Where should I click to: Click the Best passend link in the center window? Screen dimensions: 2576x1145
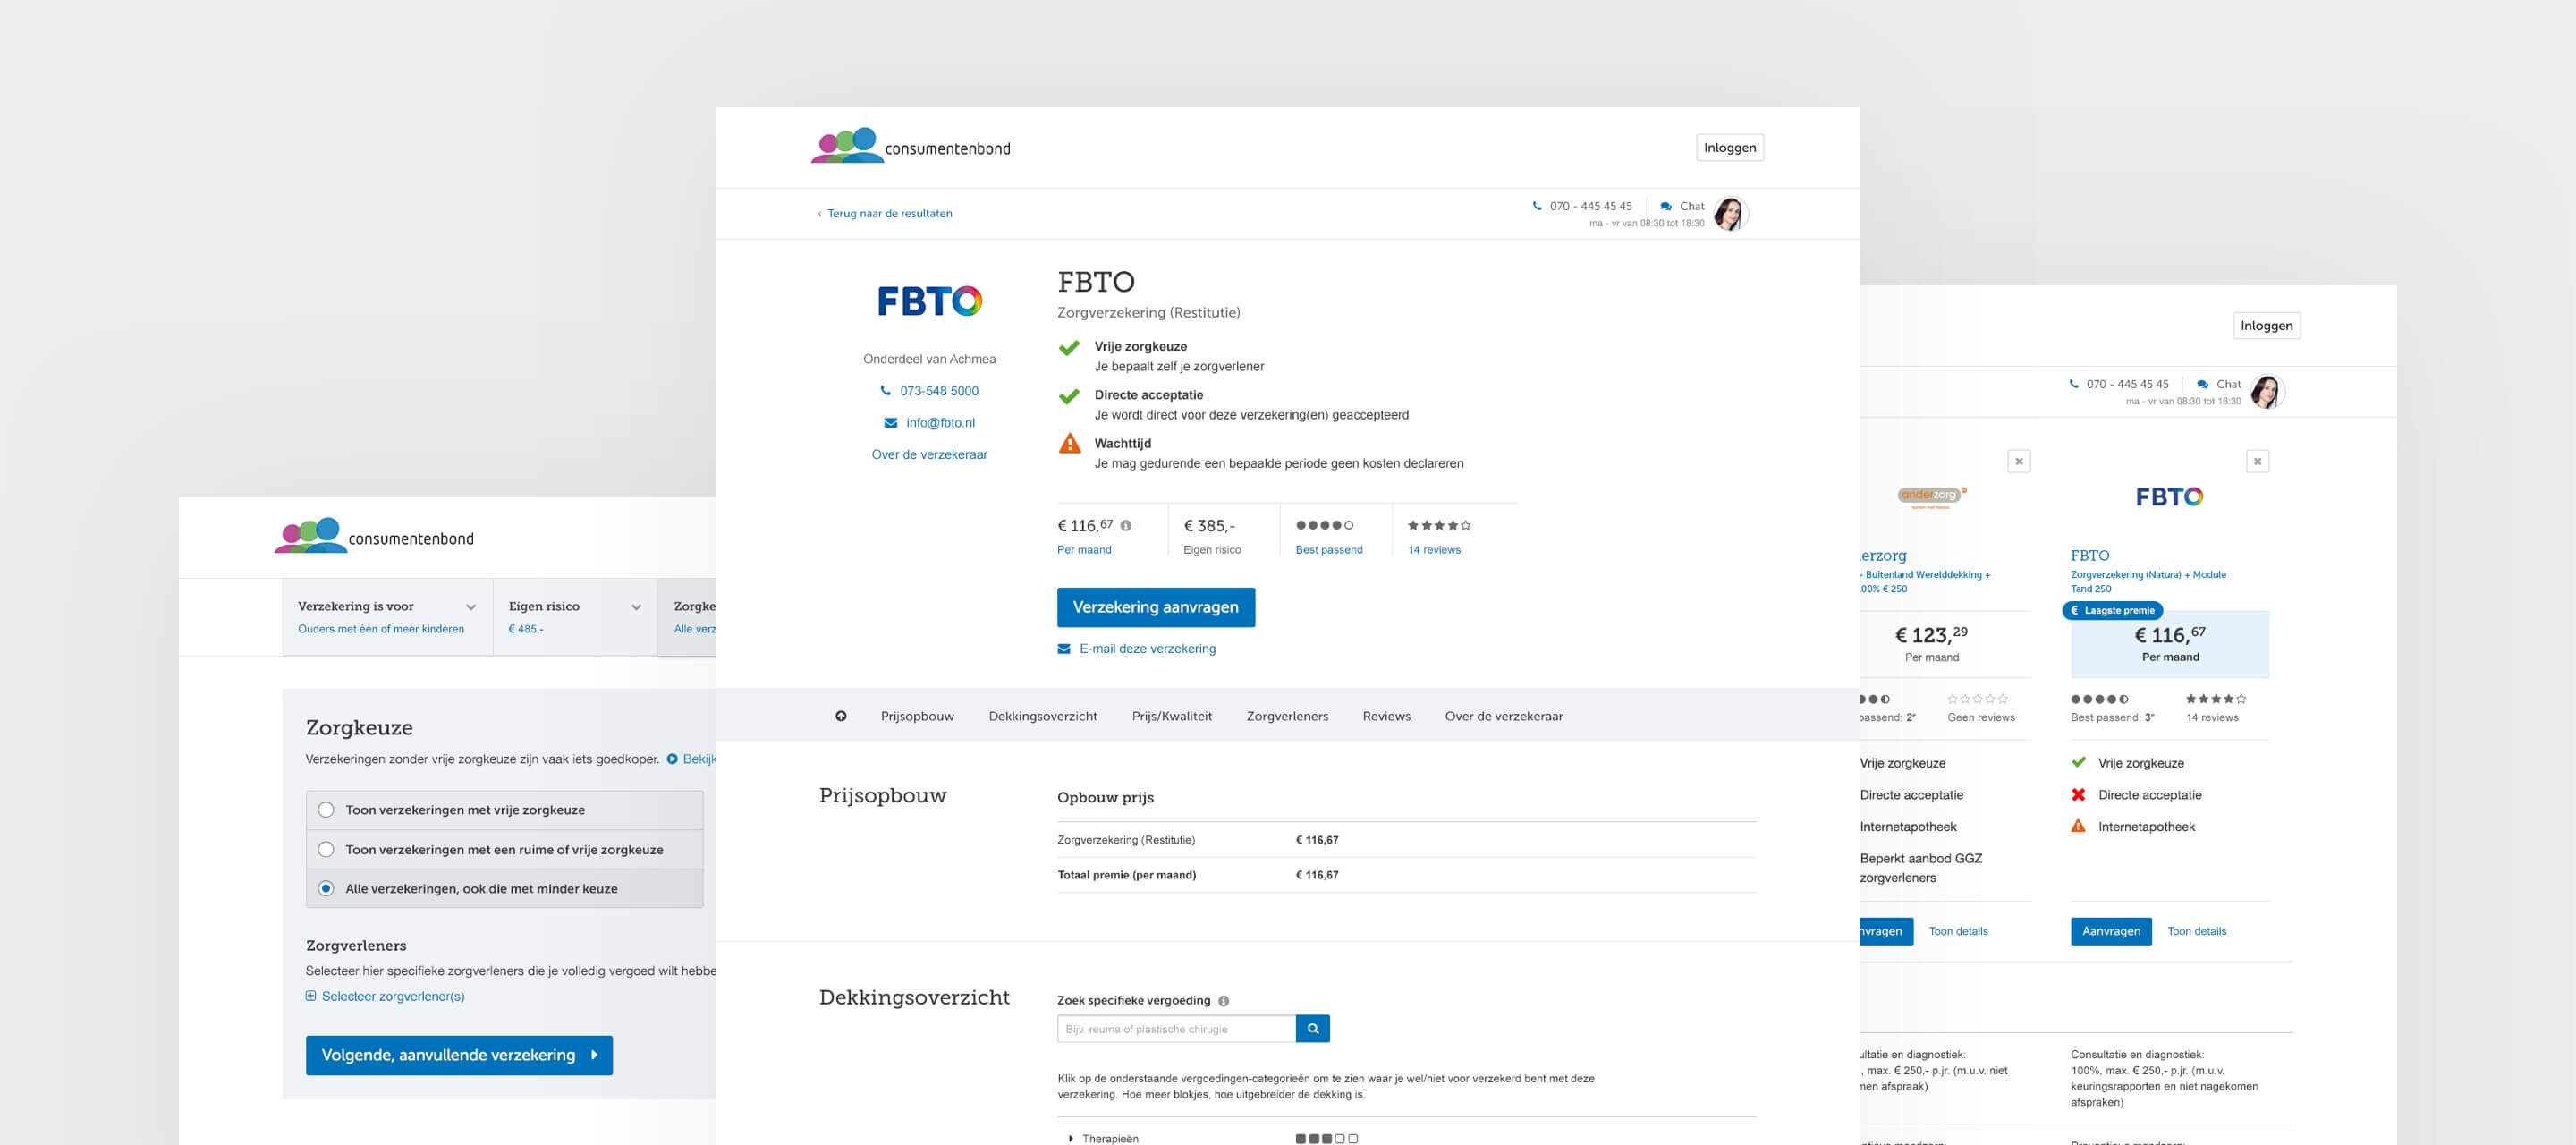point(1329,550)
